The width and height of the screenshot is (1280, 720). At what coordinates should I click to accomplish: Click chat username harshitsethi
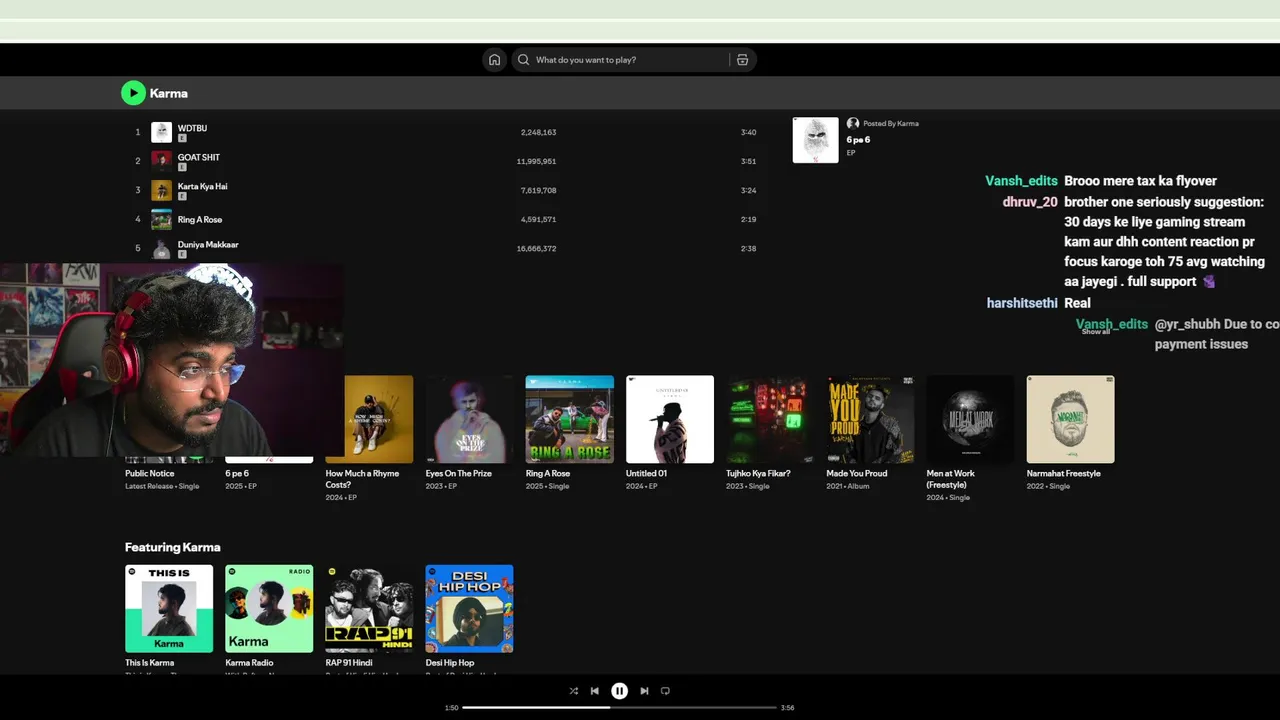coord(1022,303)
